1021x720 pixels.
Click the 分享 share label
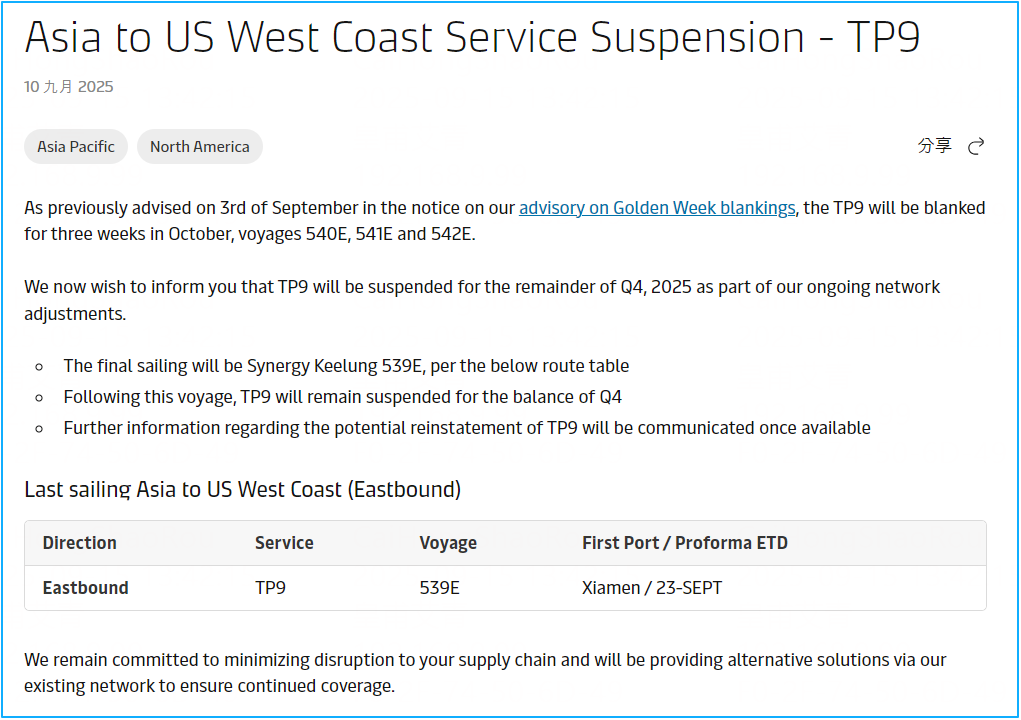click(x=934, y=146)
